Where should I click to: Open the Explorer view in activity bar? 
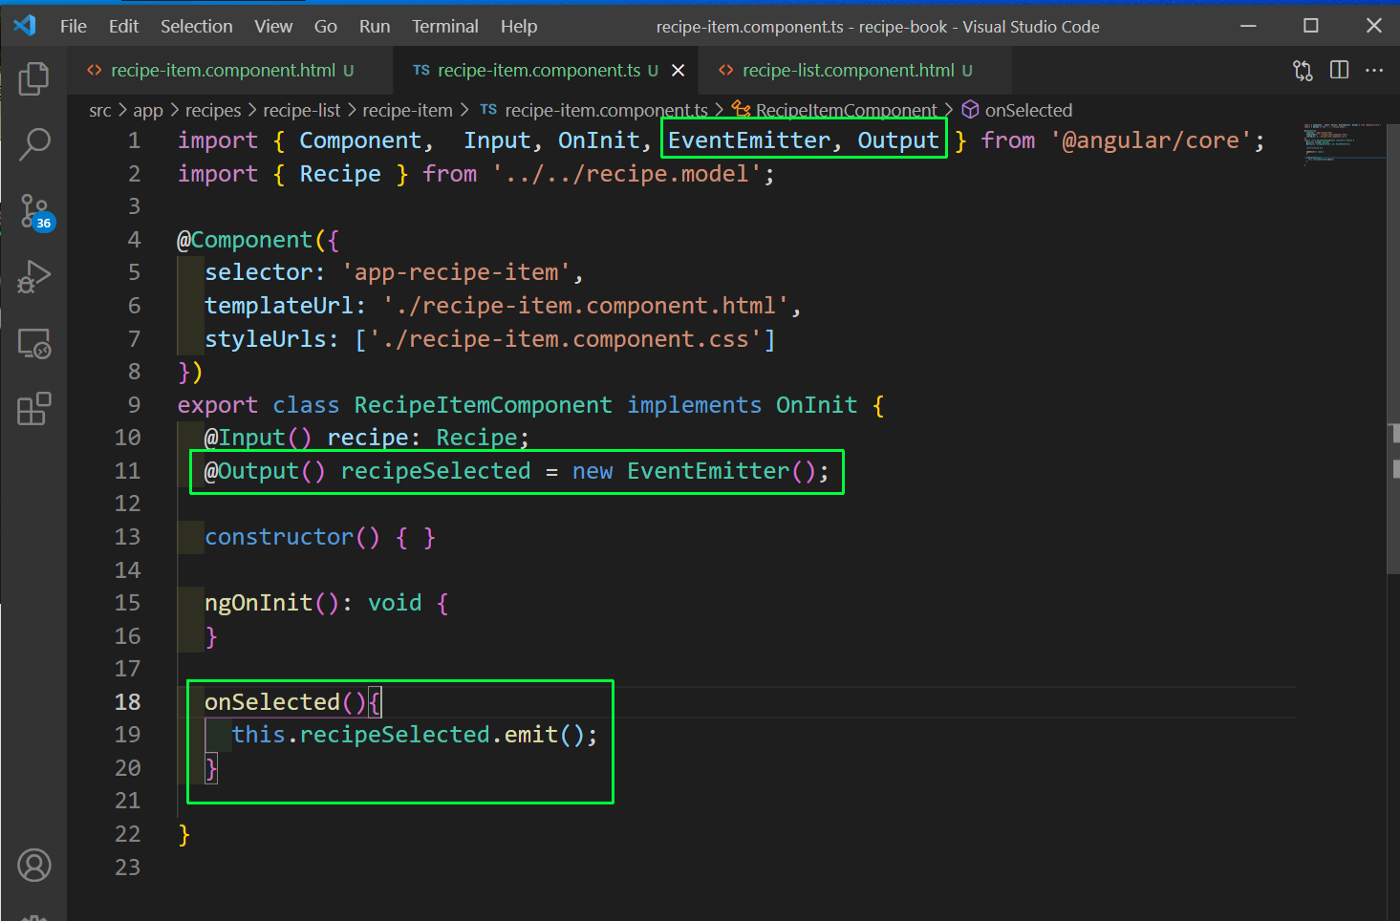tap(34, 78)
